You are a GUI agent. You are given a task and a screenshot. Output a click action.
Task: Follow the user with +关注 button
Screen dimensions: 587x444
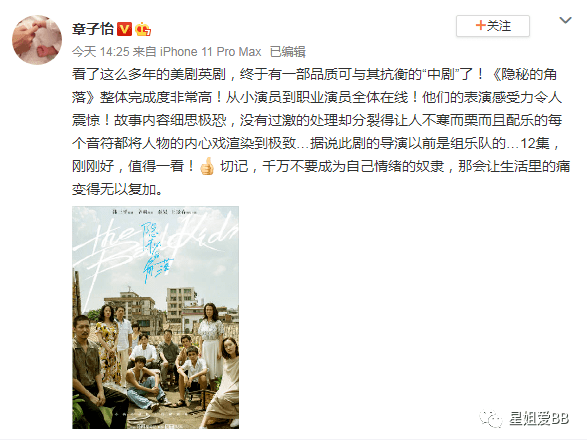tap(493, 26)
